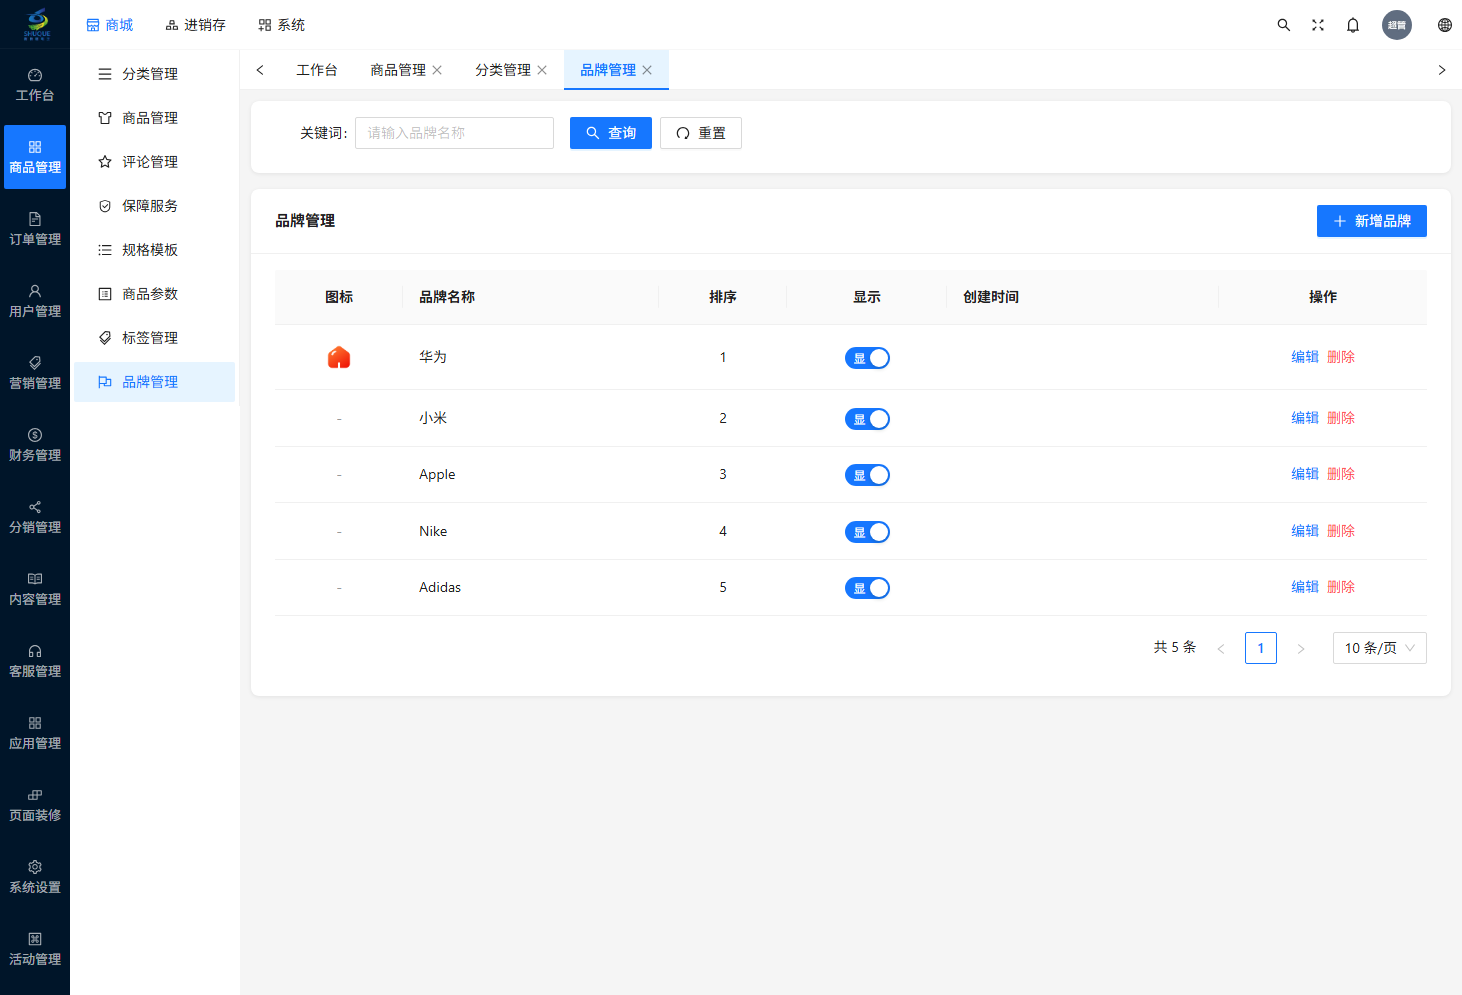Switch to 商城 top menu

click(109, 25)
